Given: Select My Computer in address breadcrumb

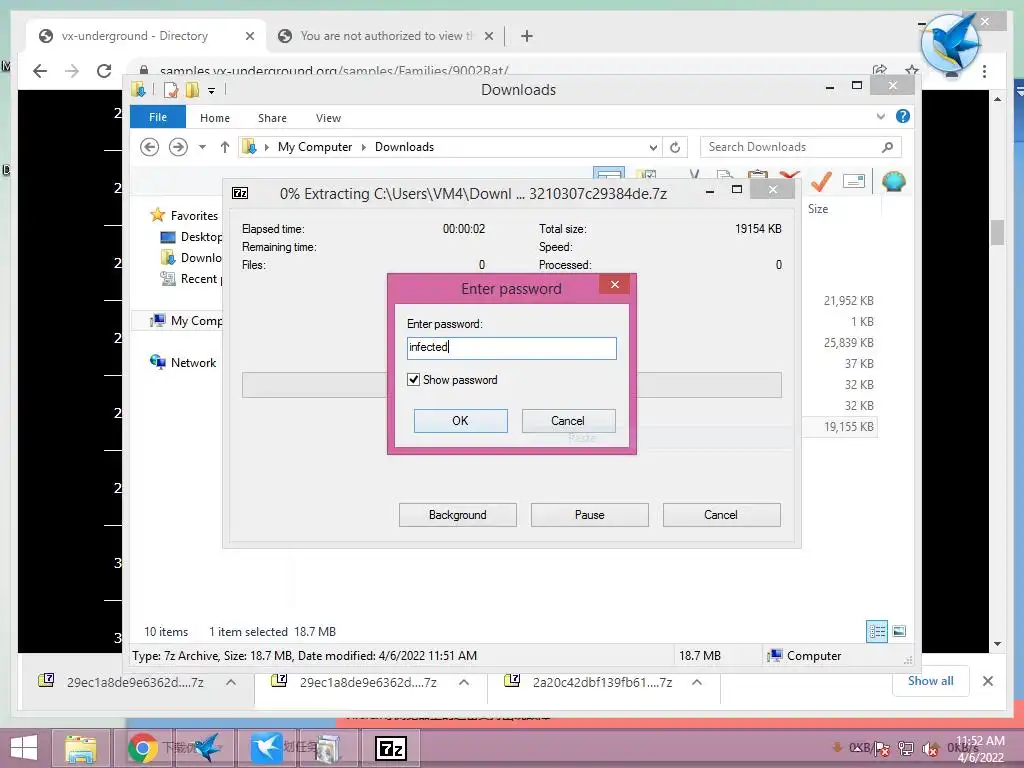Looking at the screenshot, I should [315, 147].
